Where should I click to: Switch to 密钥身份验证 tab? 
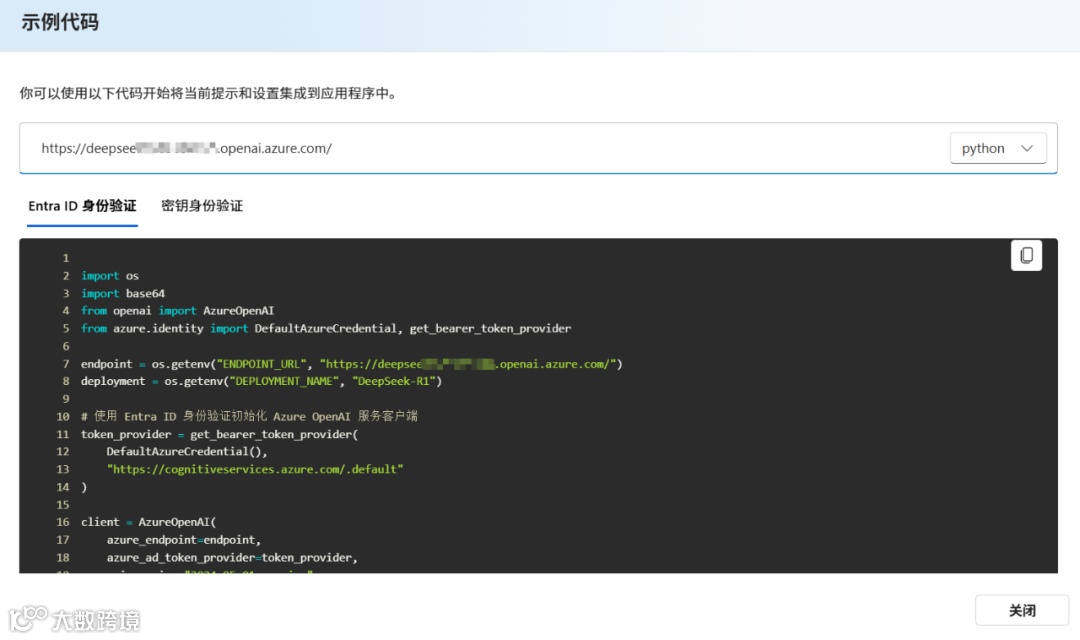click(202, 205)
